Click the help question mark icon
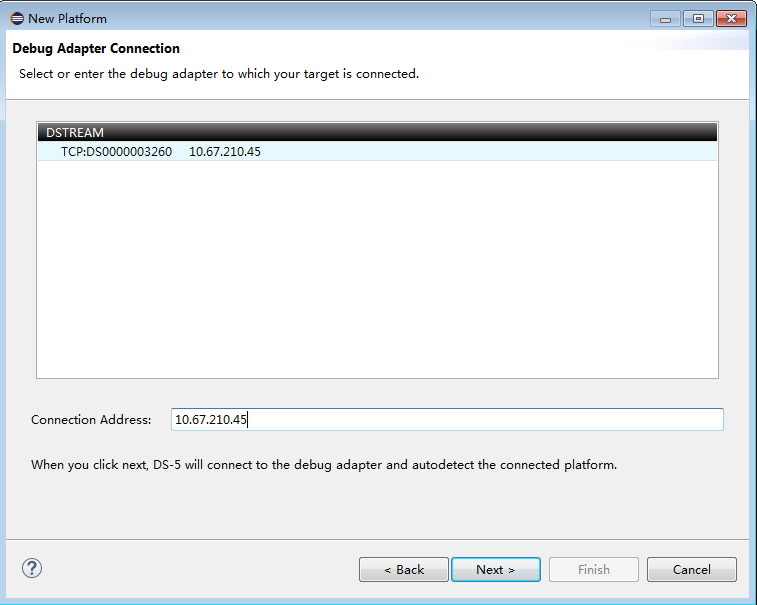Screen dimensions: 757x605 (32, 569)
